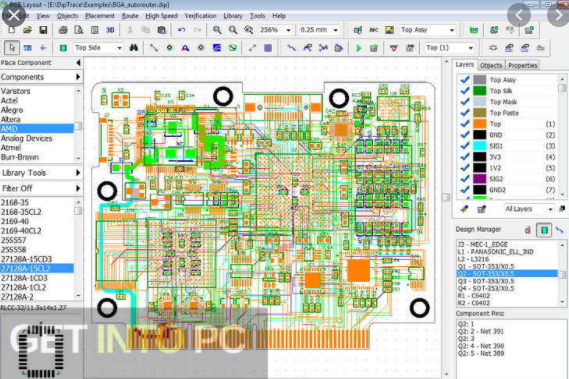The image size is (569, 379).
Task: Click the place text A tool
Action: (185, 48)
